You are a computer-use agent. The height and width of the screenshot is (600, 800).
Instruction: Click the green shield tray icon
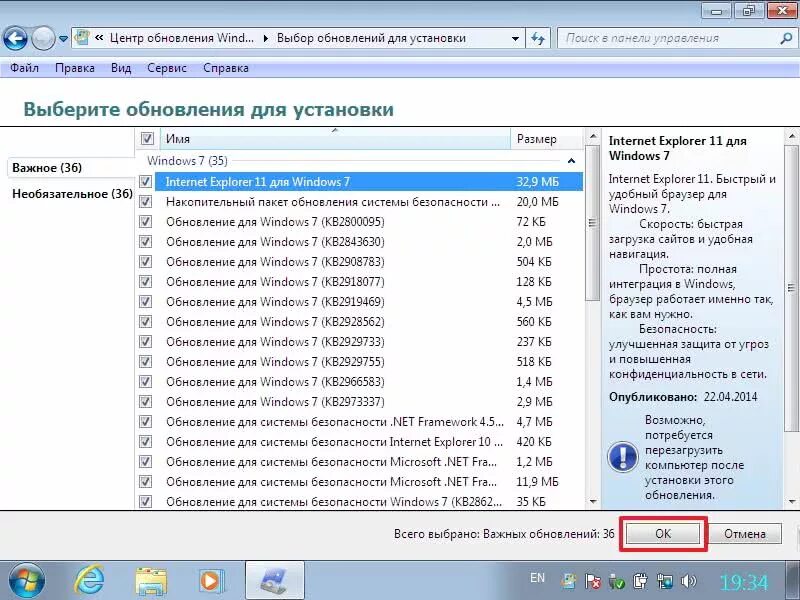(x=616, y=581)
